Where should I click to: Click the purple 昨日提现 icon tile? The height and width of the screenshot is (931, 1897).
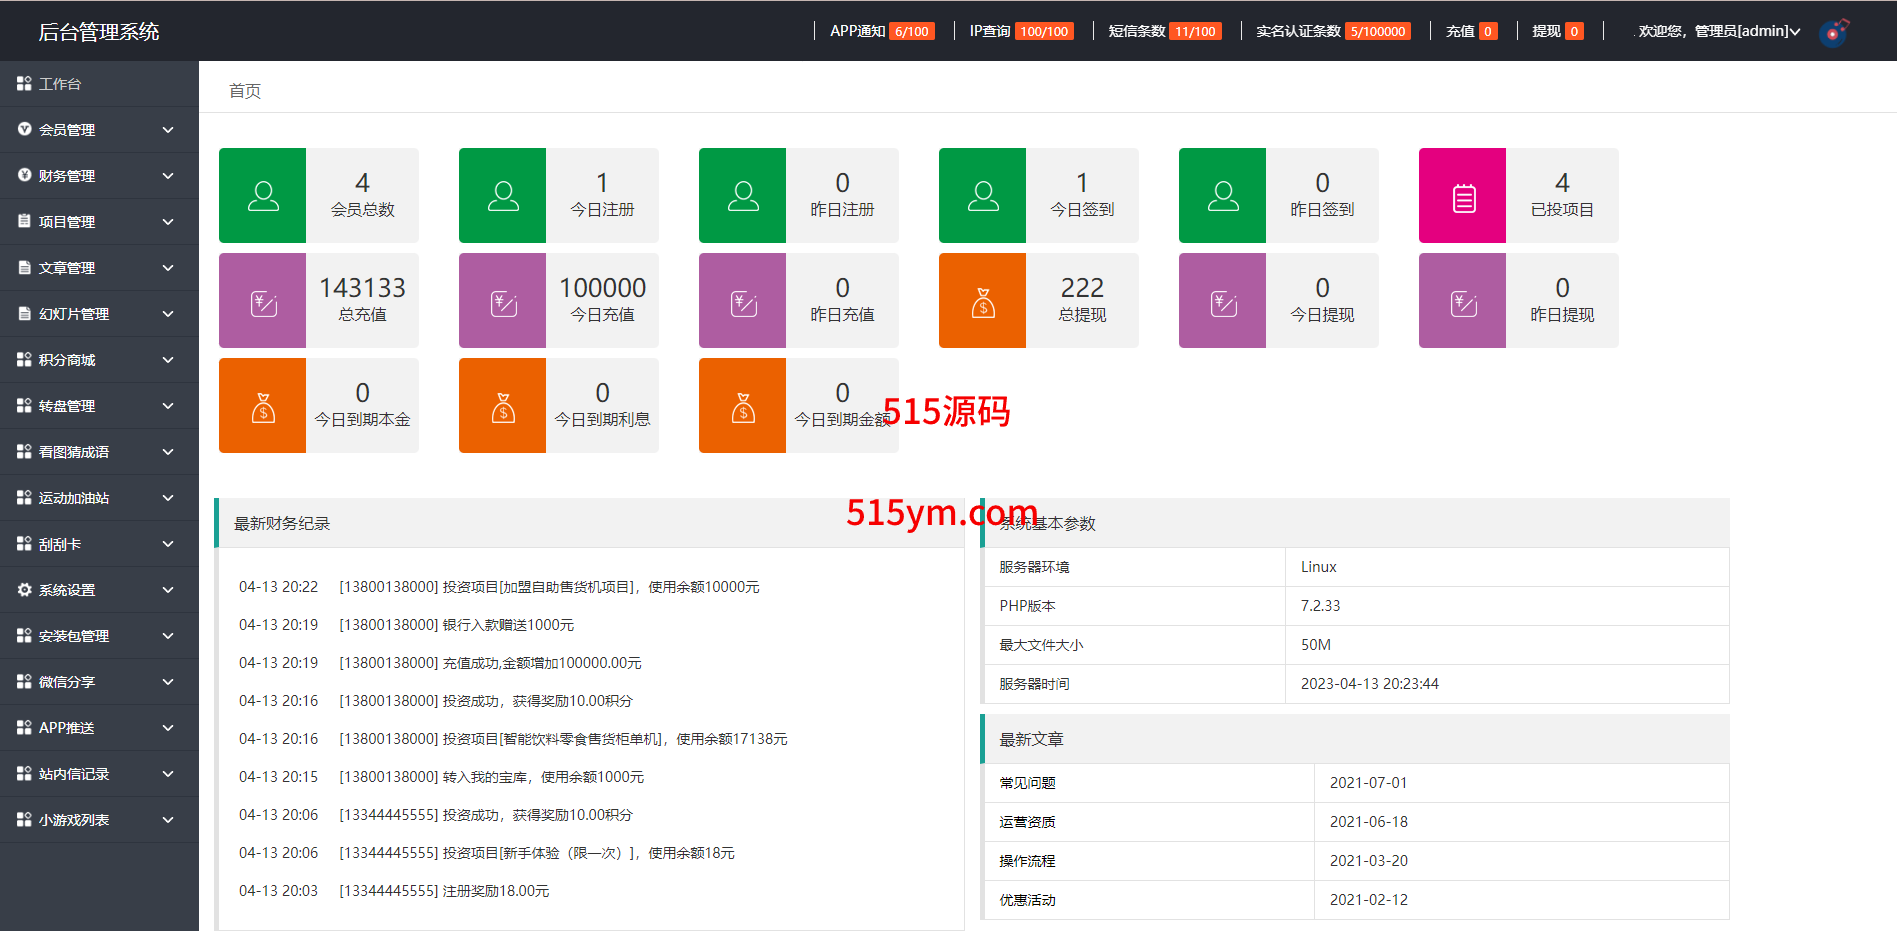pyautogui.click(x=1462, y=301)
